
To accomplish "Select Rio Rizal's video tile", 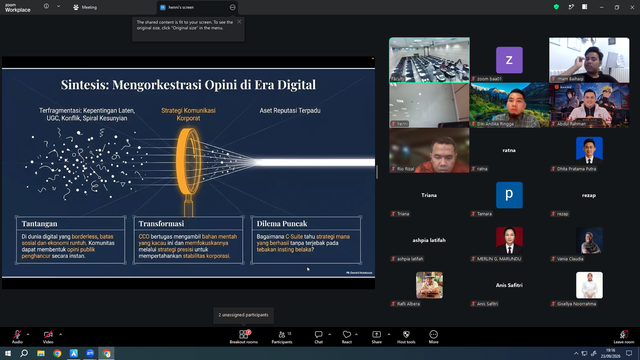I will pos(429,150).
